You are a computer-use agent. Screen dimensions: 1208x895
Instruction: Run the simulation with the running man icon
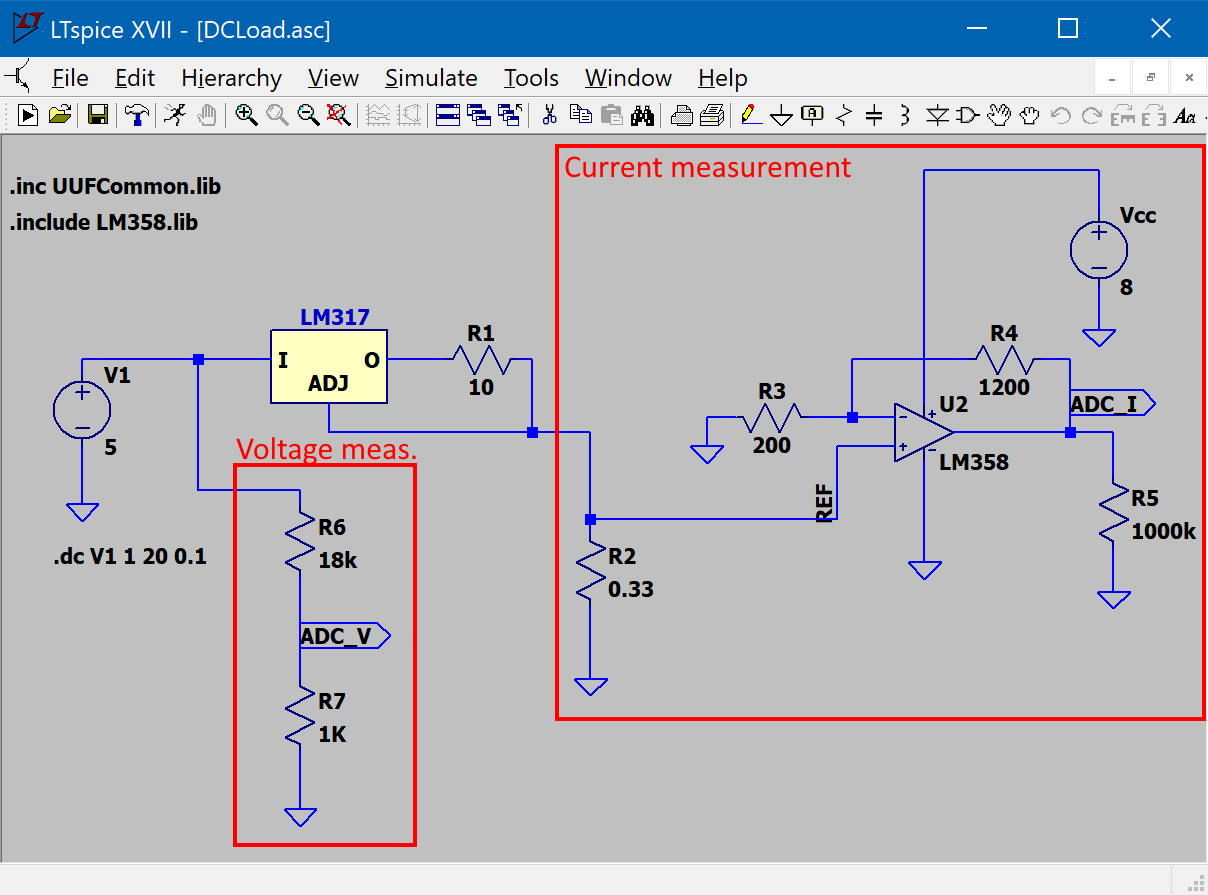pos(174,115)
